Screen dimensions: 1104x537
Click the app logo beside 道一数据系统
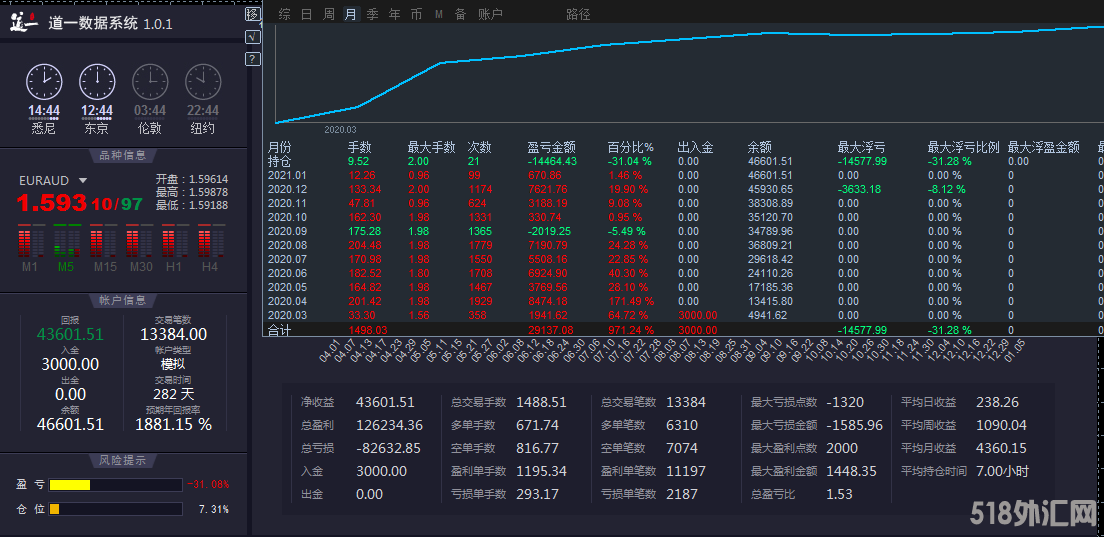pos(24,22)
